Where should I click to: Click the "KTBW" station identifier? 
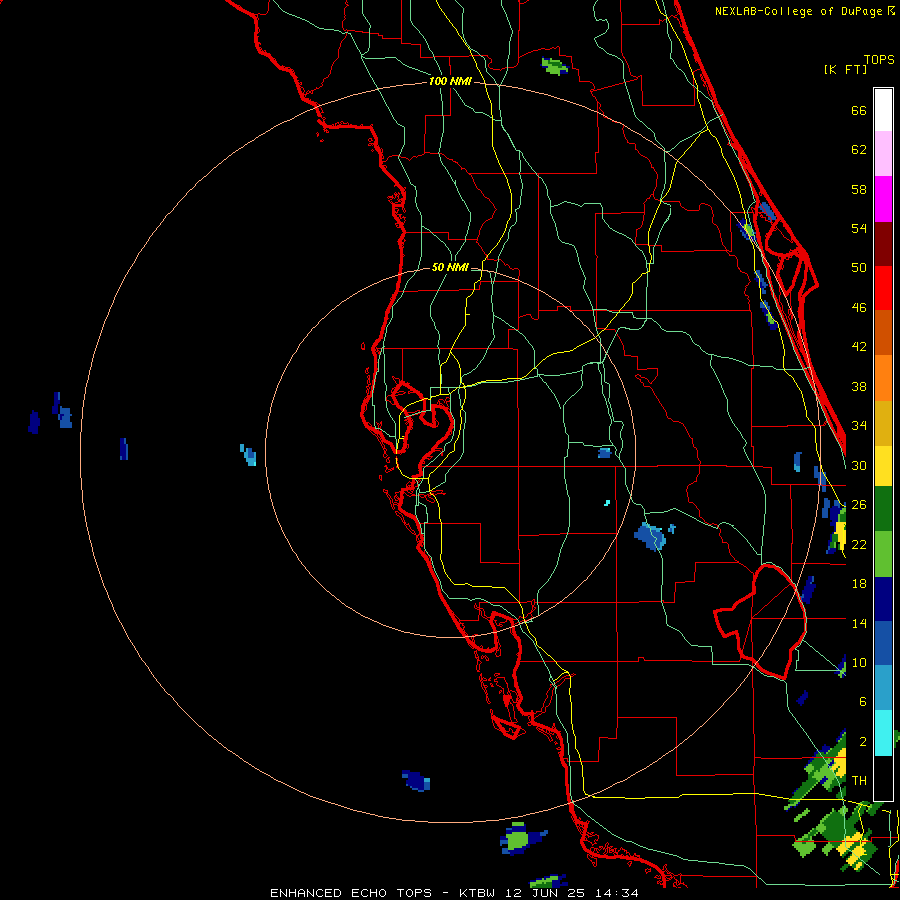[476, 893]
